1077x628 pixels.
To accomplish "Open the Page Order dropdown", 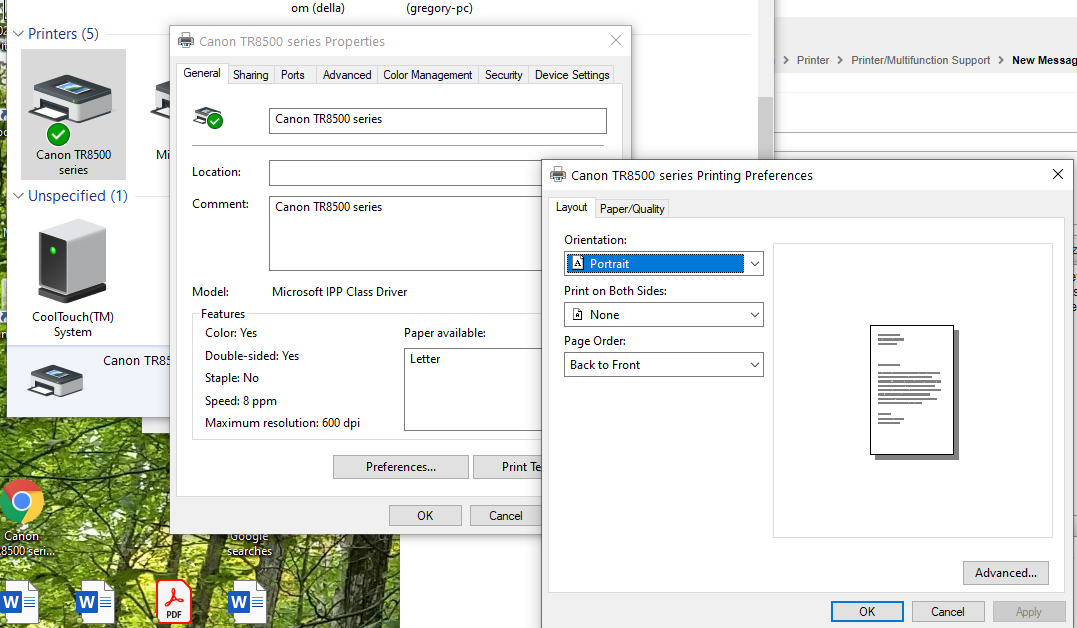I will [663, 365].
